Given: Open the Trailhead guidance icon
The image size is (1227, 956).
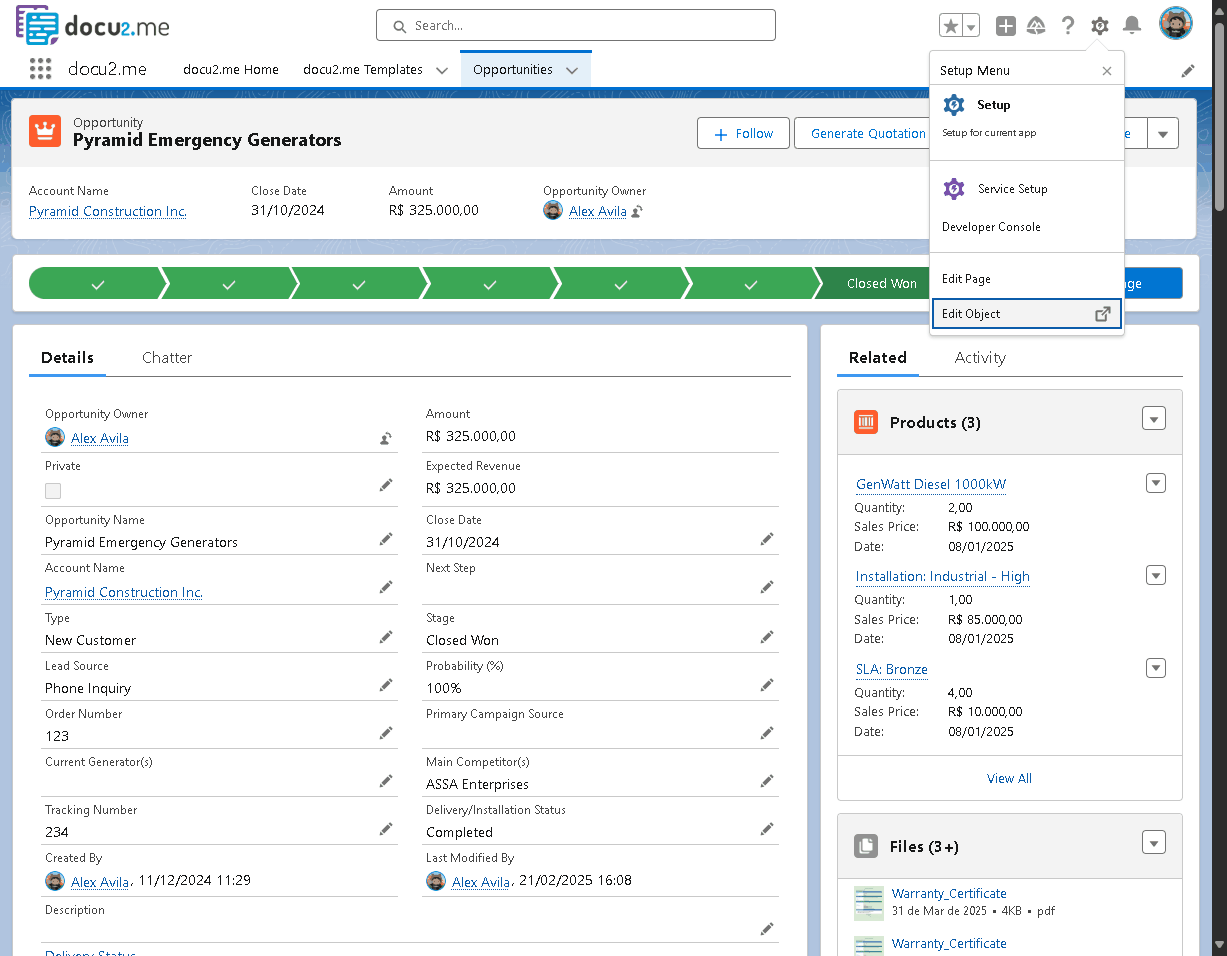Looking at the screenshot, I should point(1036,26).
